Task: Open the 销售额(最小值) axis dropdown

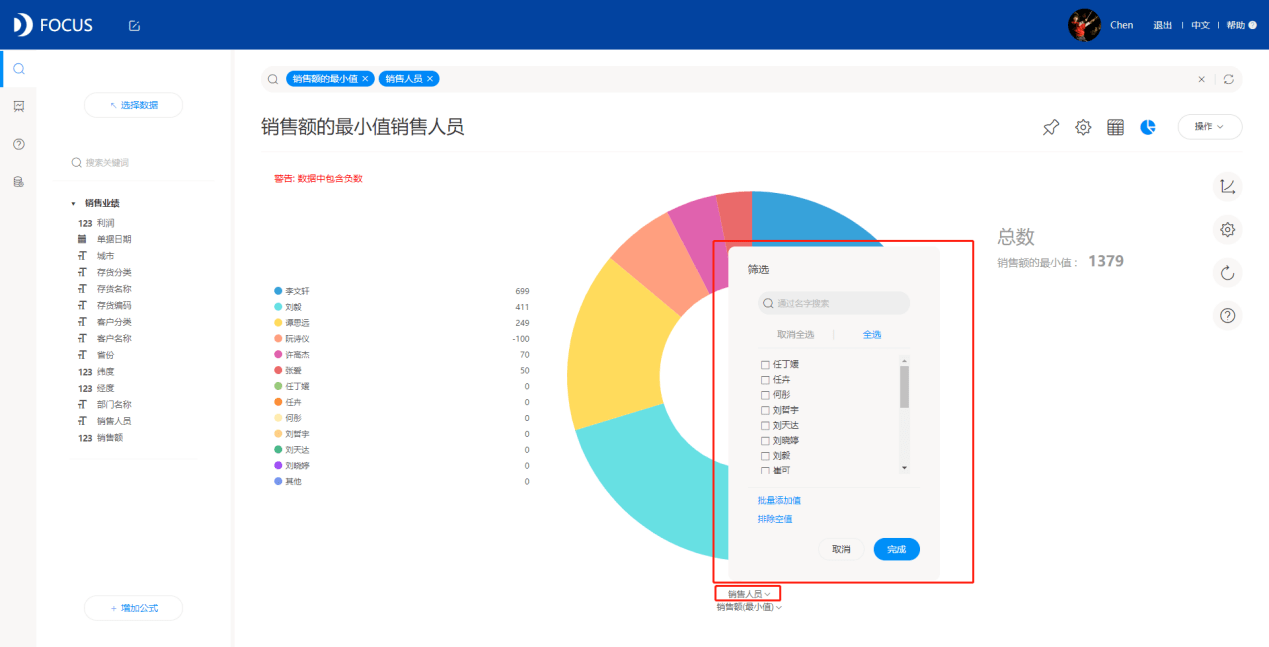Action: point(749,607)
